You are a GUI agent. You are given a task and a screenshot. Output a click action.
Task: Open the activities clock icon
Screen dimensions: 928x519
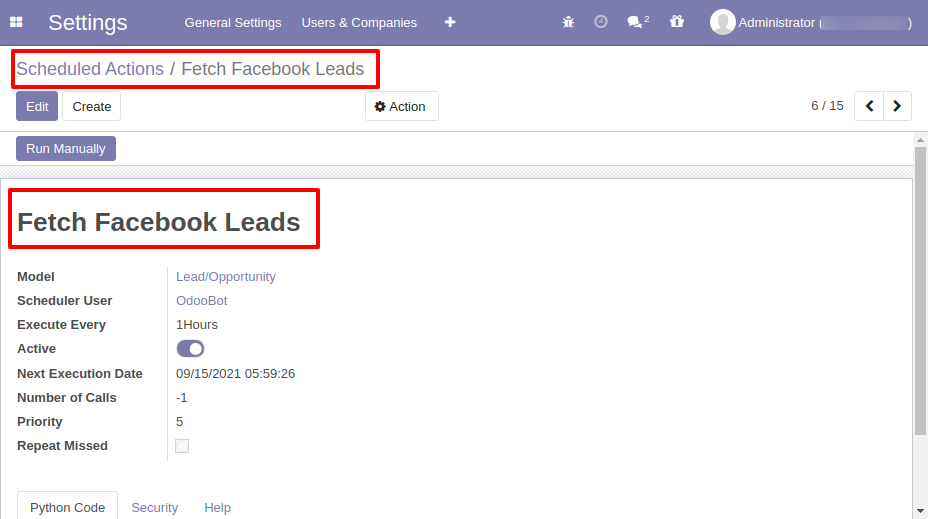tap(601, 22)
